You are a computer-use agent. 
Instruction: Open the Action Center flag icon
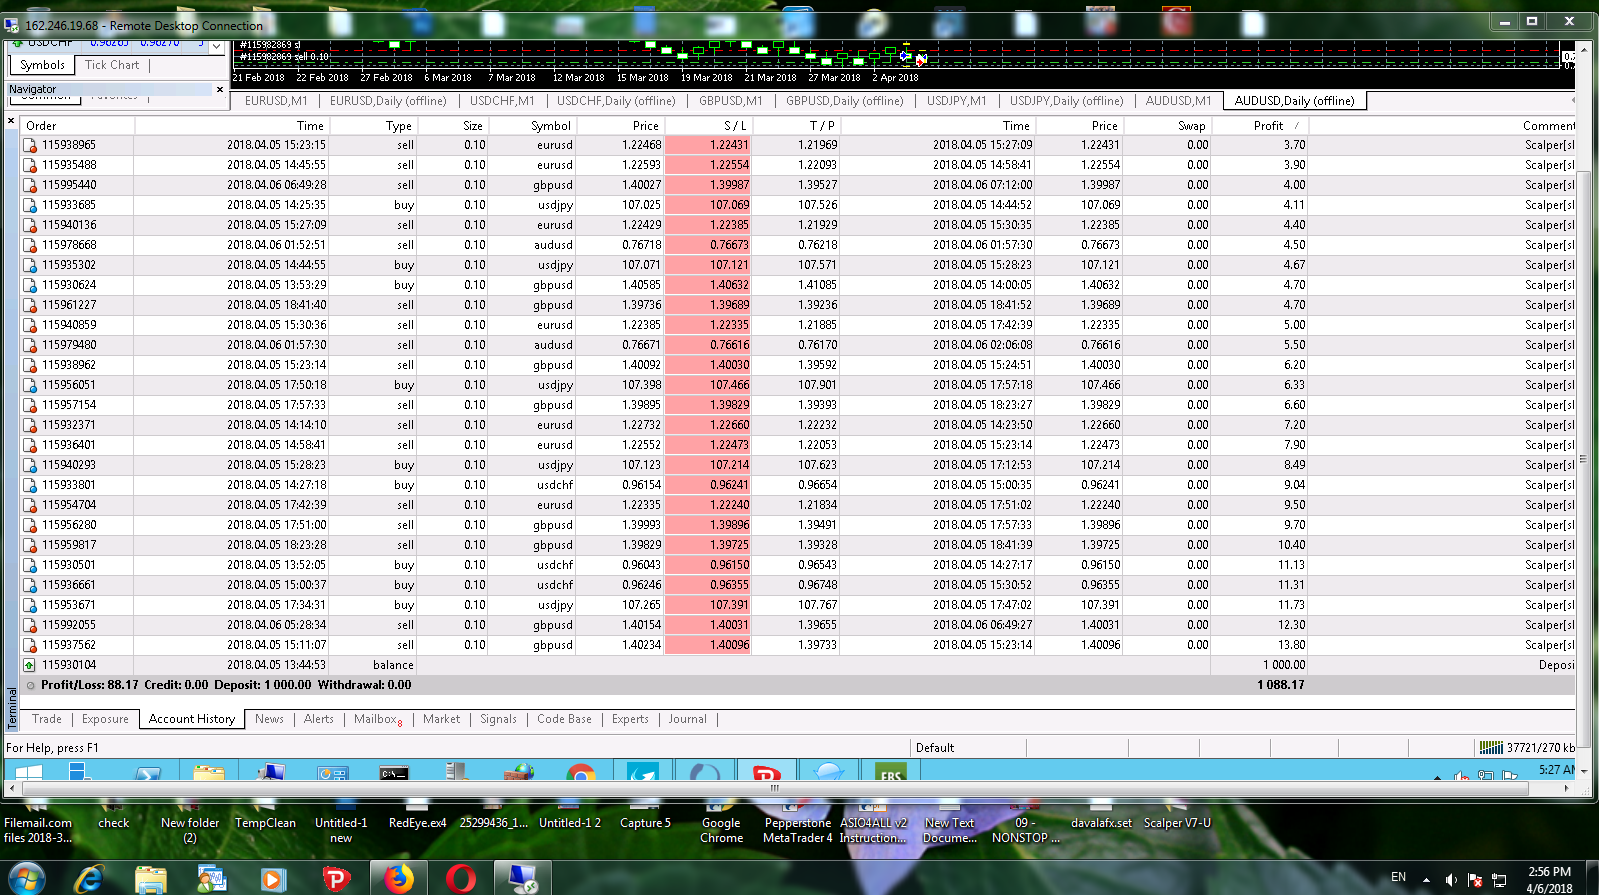(1475, 879)
